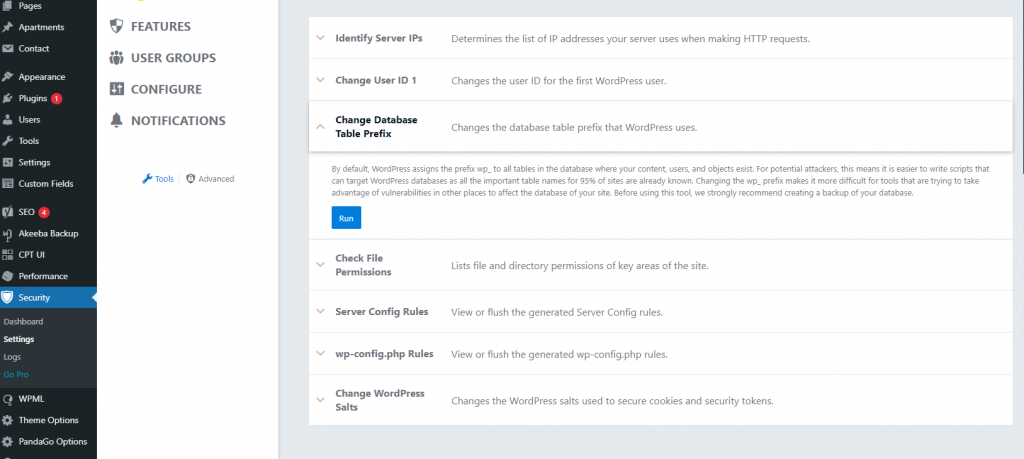Click the Security shield icon in sidebar
This screenshot has height=459, width=1024.
[x=8, y=297]
